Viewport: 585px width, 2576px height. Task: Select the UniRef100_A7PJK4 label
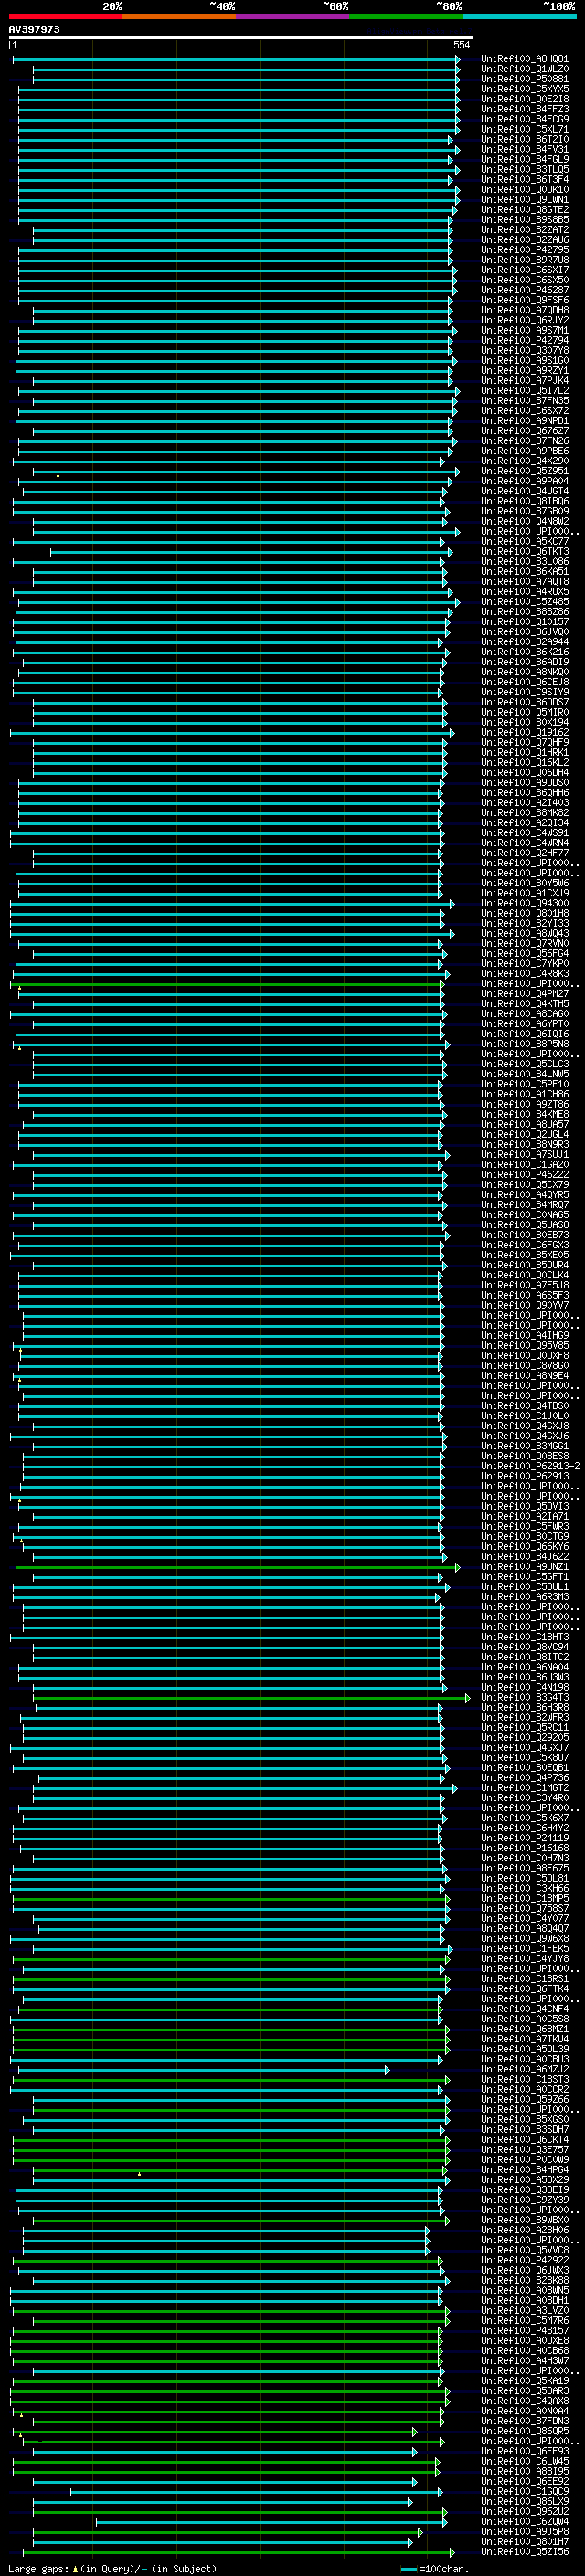pyautogui.click(x=524, y=380)
